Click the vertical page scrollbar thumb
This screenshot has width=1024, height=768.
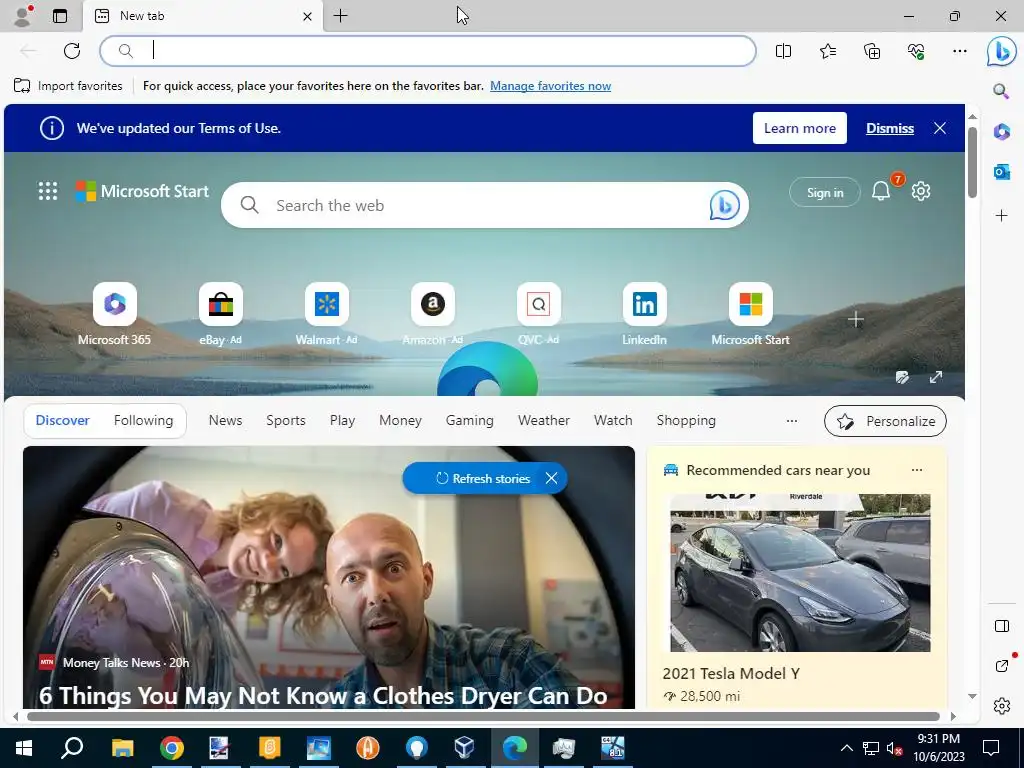[x=972, y=163]
